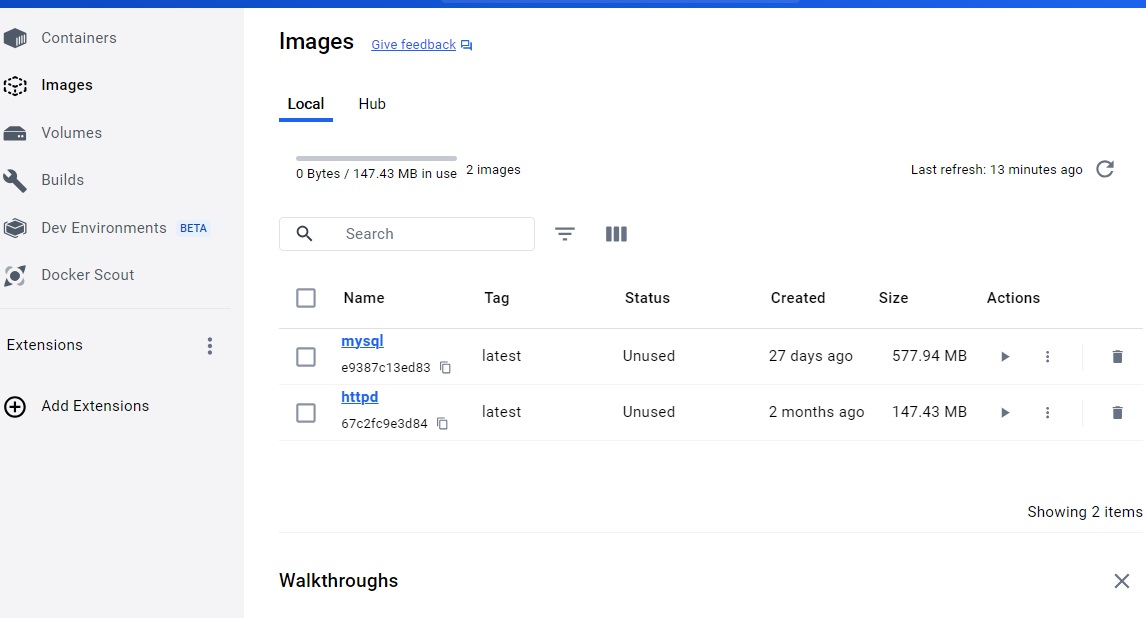Click the Extensions label in sidebar
Image resolution: width=1146 pixels, height=618 pixels.
[x=45, y=345]
